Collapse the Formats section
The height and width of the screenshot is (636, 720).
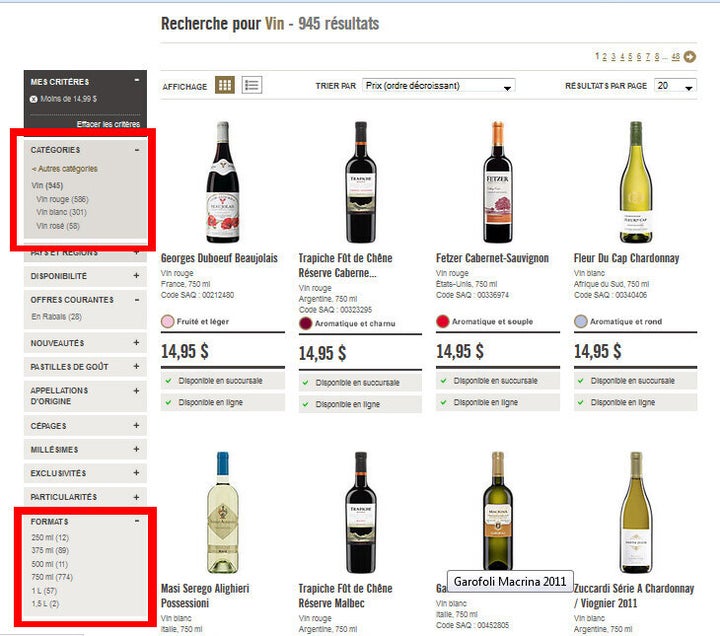point(137,521)
